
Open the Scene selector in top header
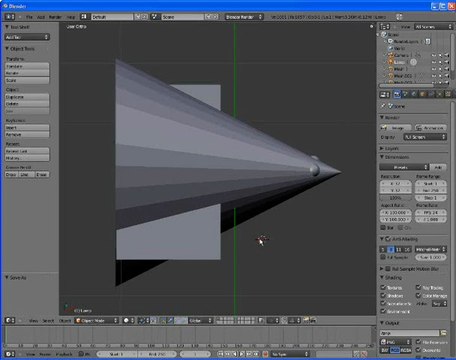click(182, 17)
